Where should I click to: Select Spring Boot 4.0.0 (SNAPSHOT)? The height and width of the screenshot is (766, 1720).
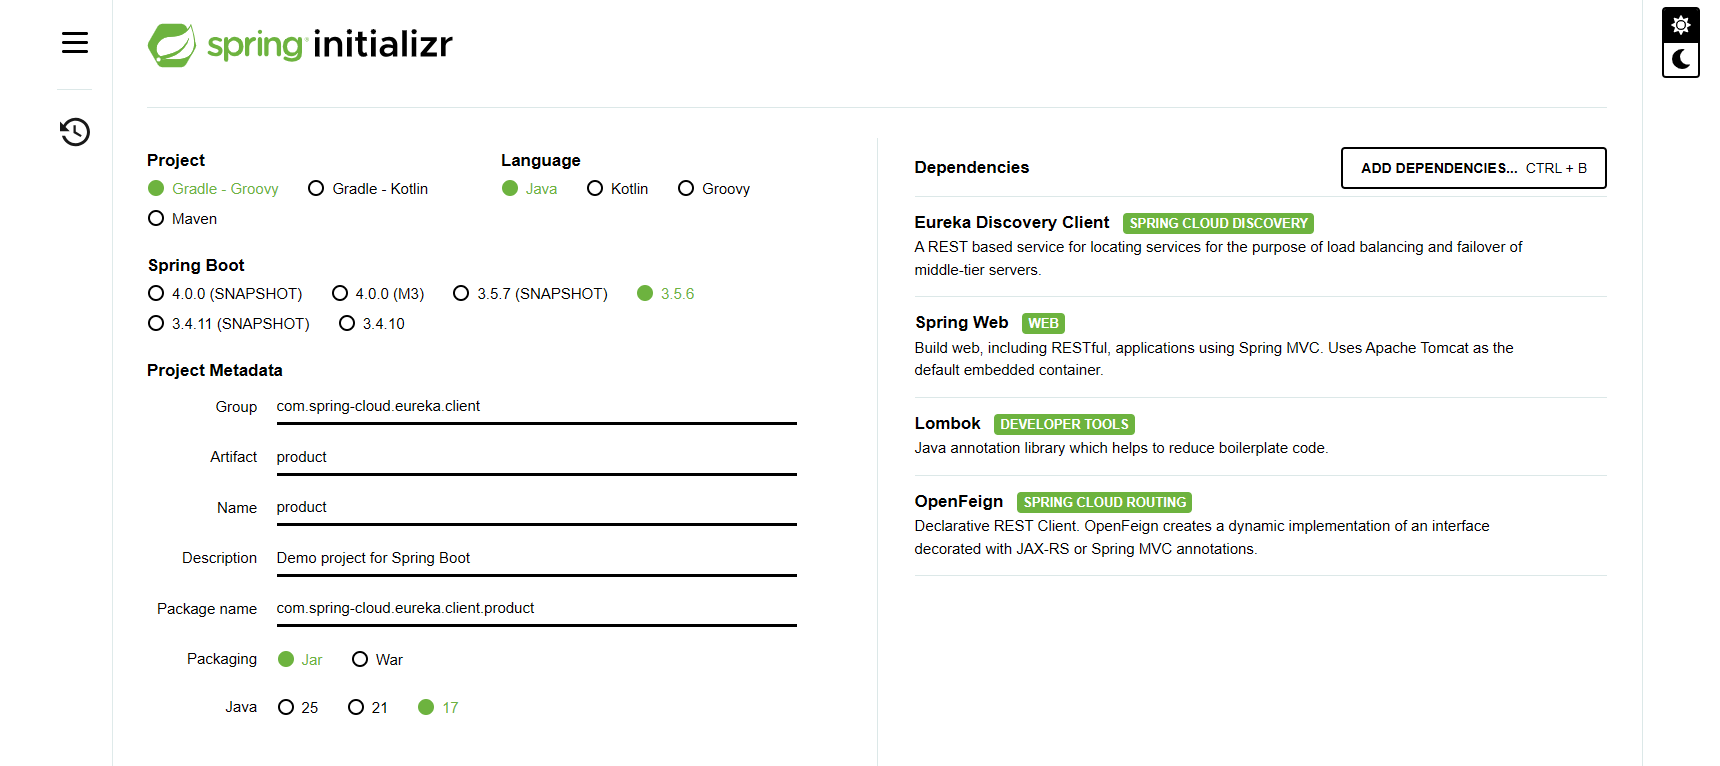click(x=225, y=294)
